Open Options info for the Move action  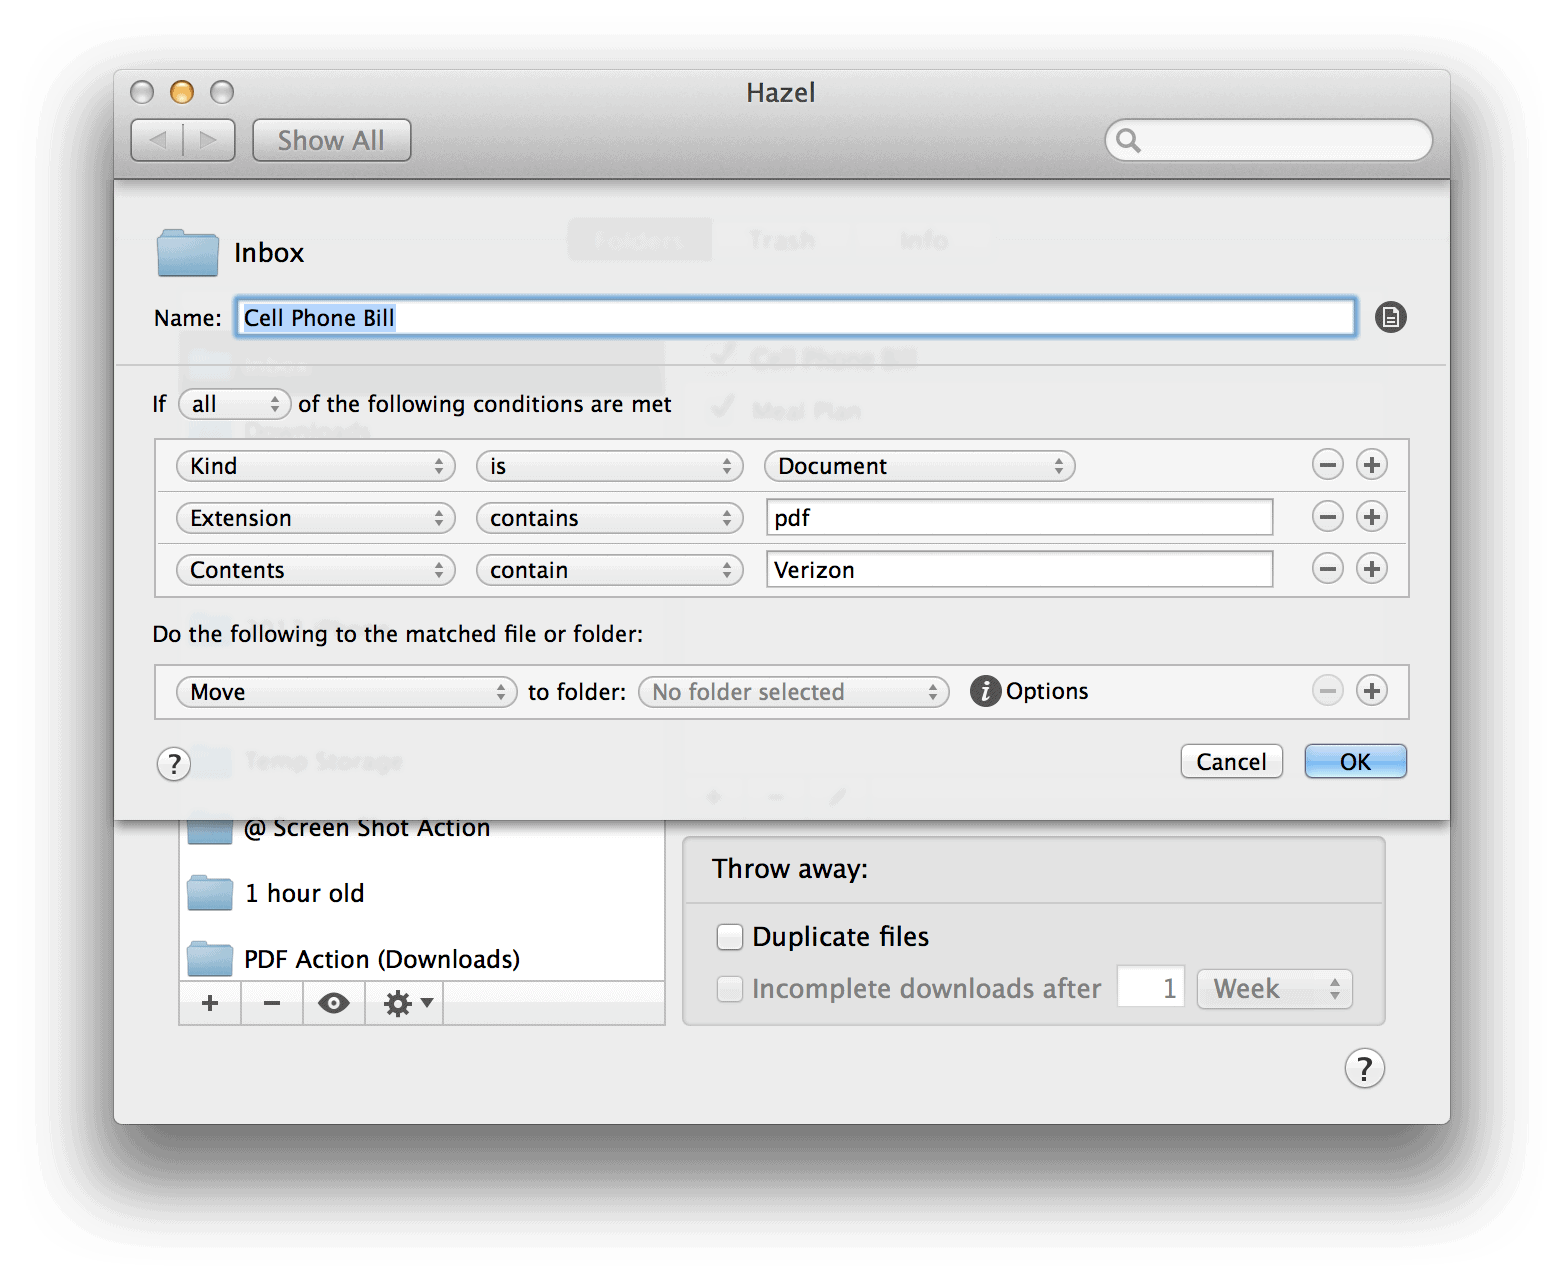[985, 691]
